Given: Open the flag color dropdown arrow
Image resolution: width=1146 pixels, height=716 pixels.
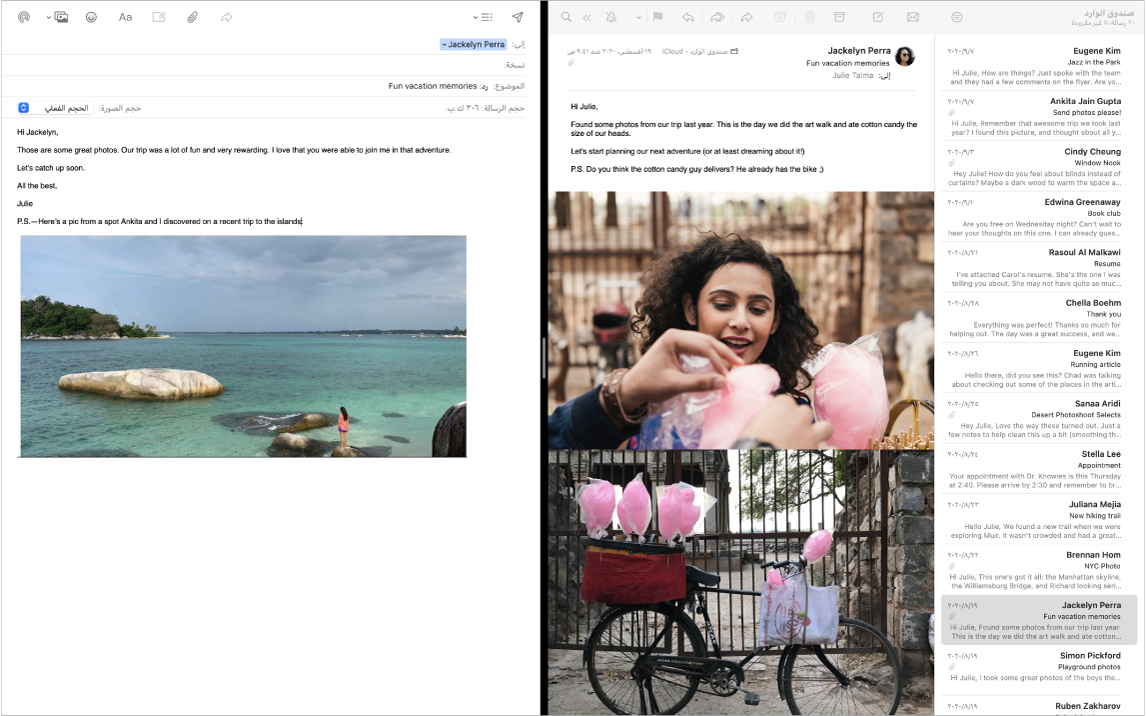Looking at the screenshot, I should click(x=638, y=17).
